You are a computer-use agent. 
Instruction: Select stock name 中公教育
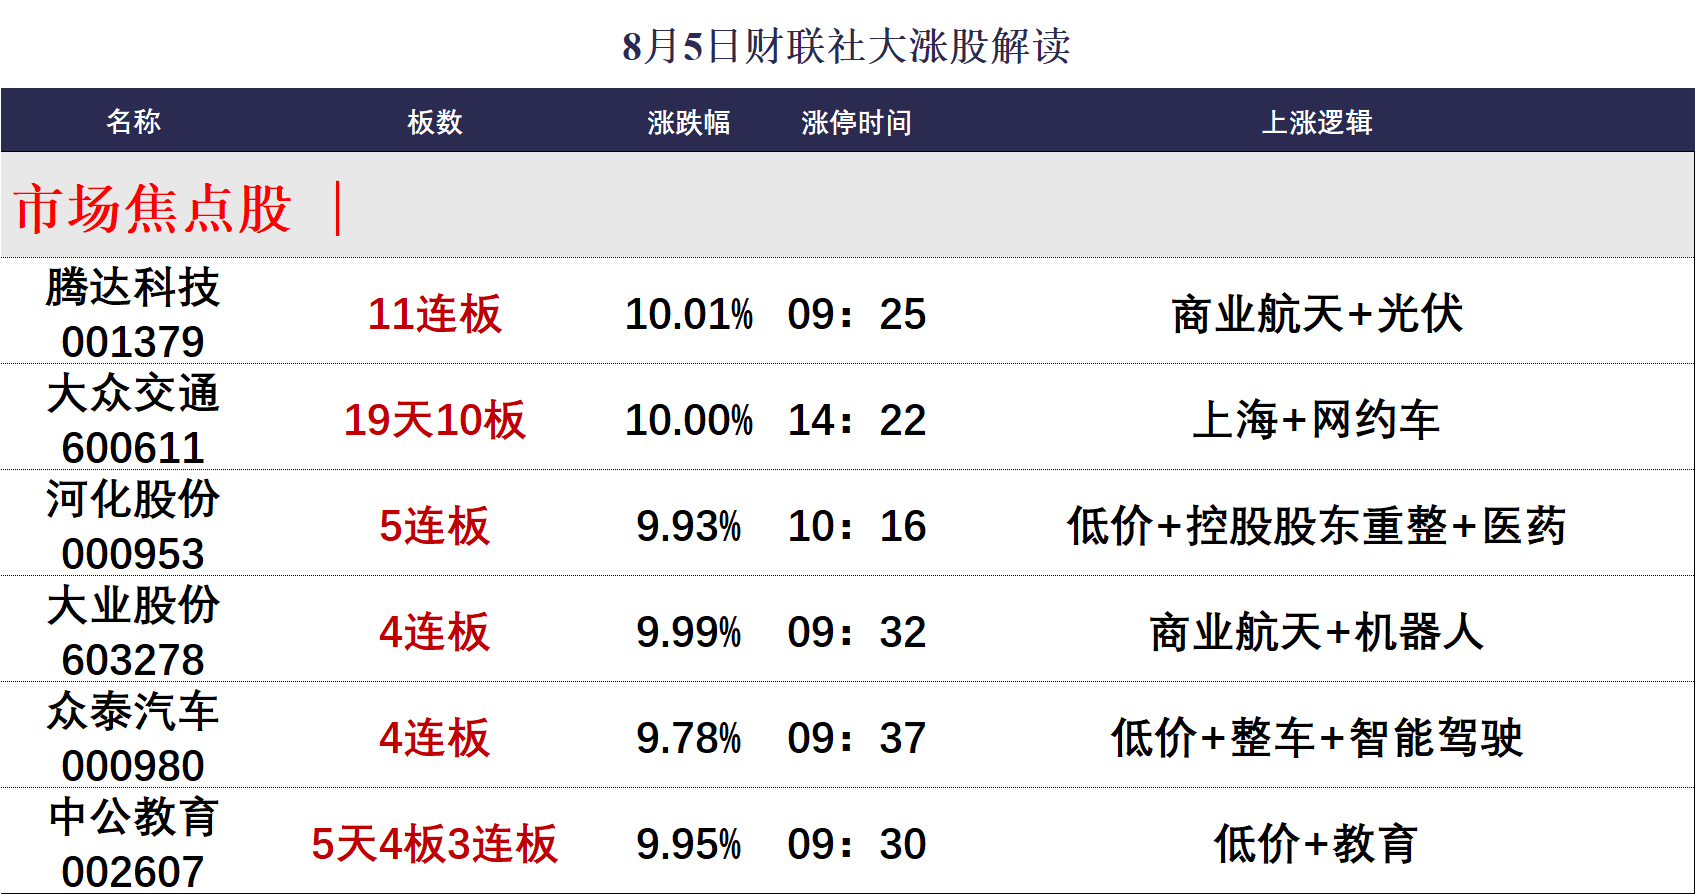[x=133, y=817]
